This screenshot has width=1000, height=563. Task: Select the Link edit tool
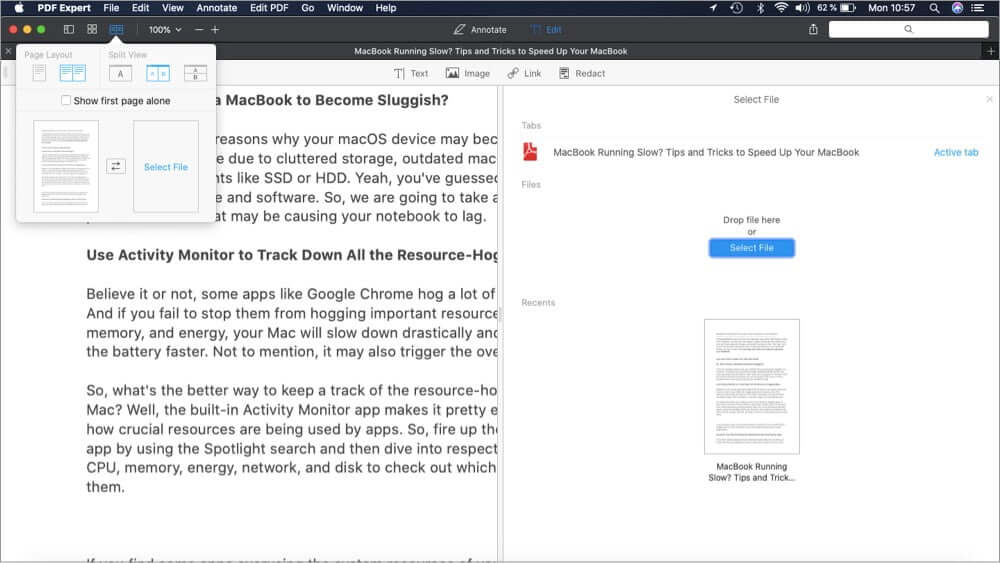point(524,73)
